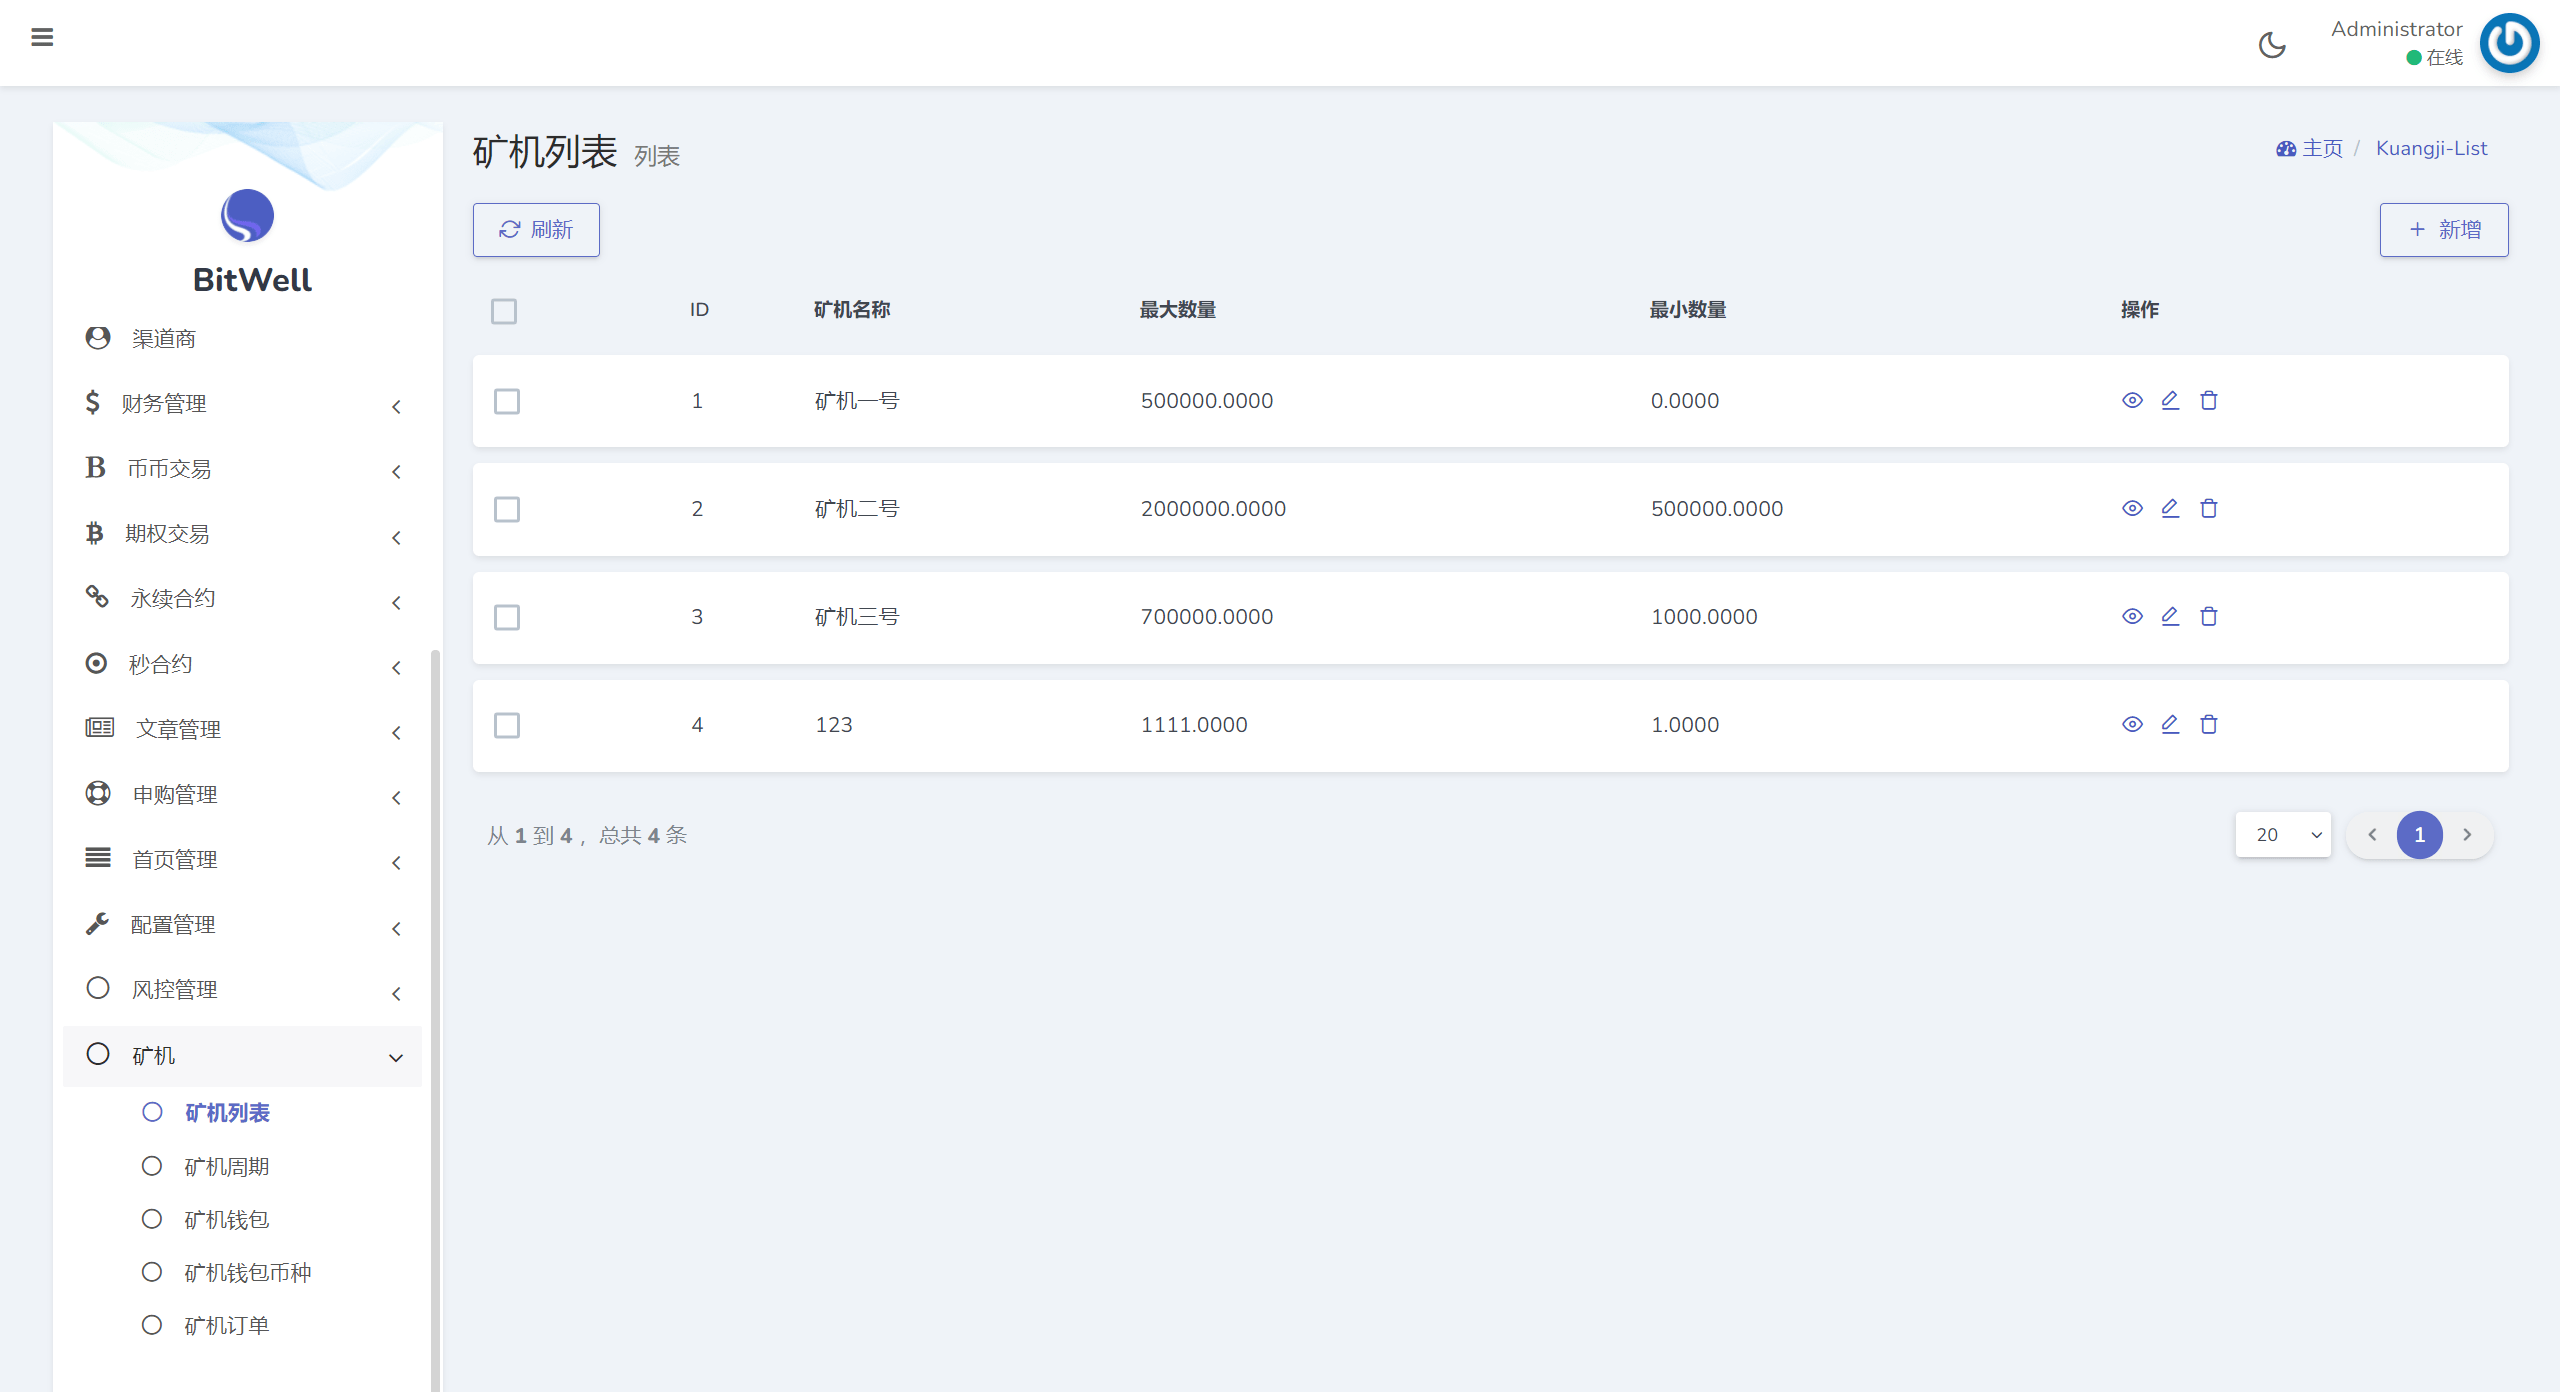Viewport: 2560px width, 1392px height.
Task: Open the page size dropdown showing 20
Action: (2283, 835)
